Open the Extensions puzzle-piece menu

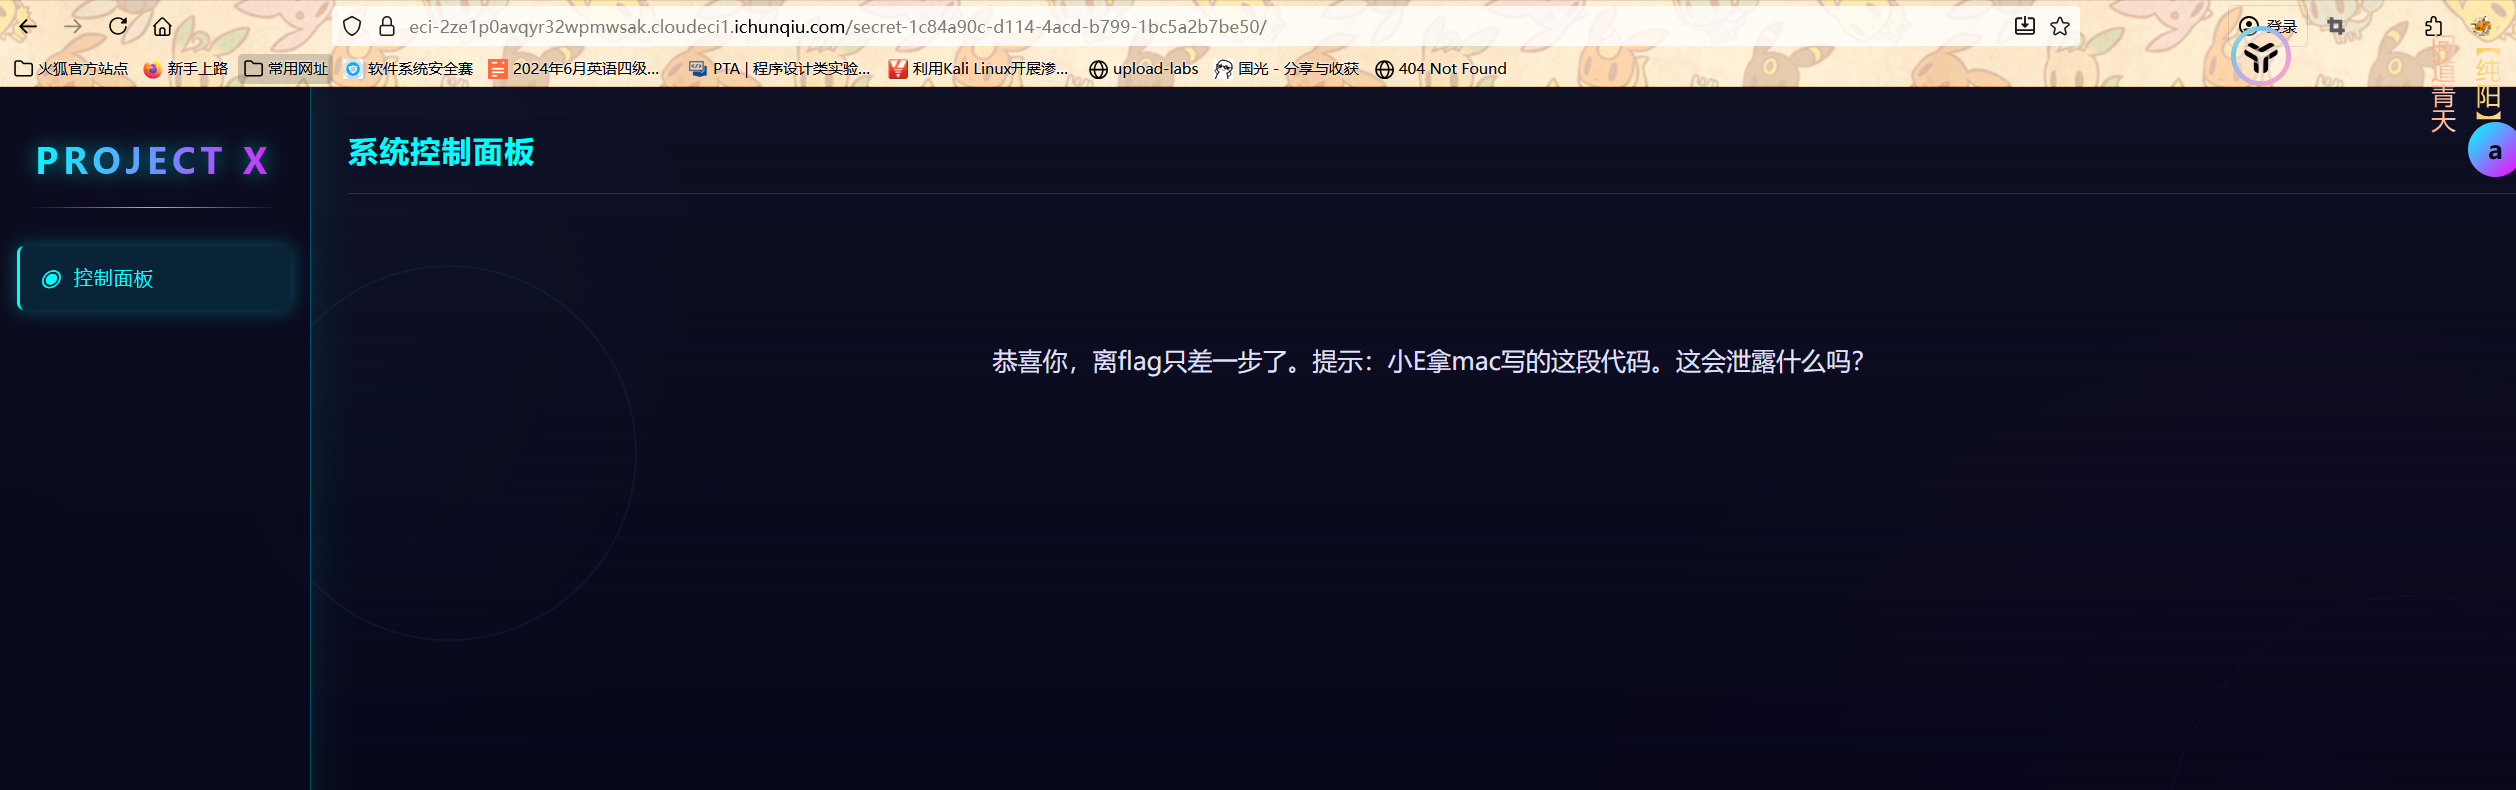tap(2433, 26)
